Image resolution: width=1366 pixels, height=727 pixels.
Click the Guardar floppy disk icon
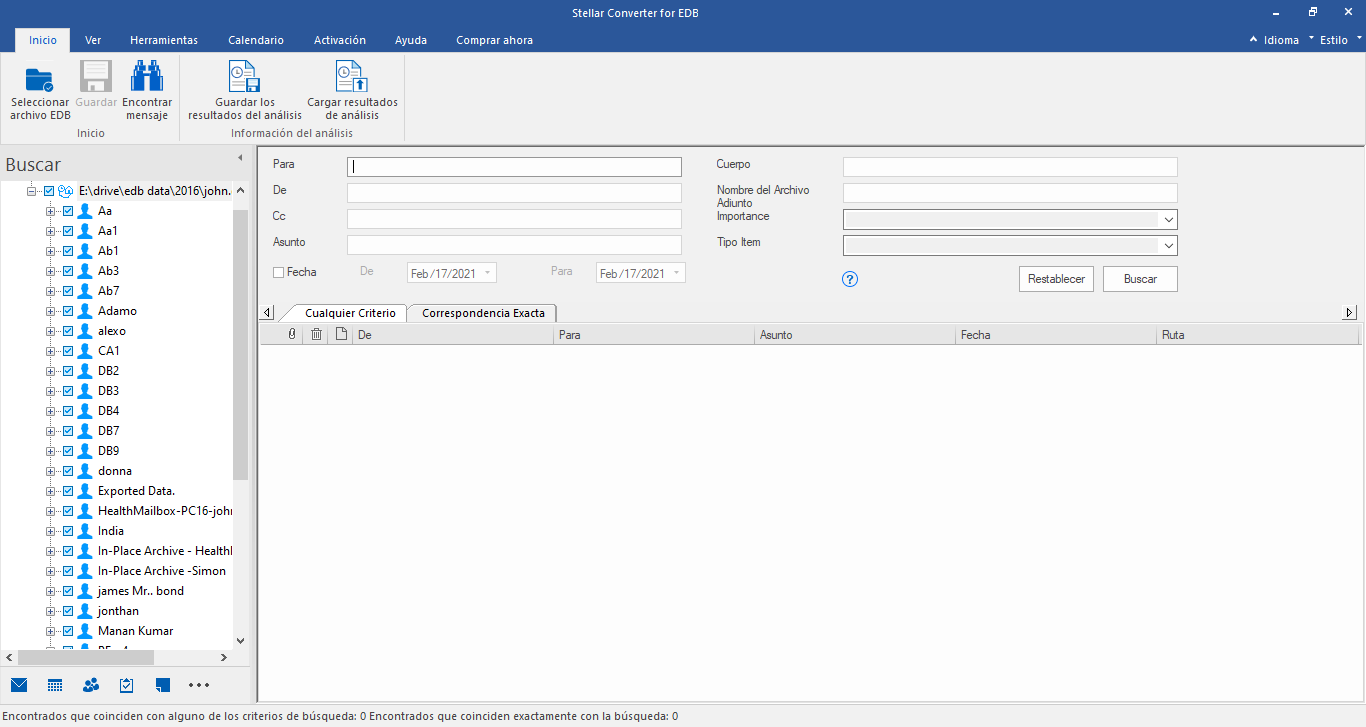pos(96,78)
